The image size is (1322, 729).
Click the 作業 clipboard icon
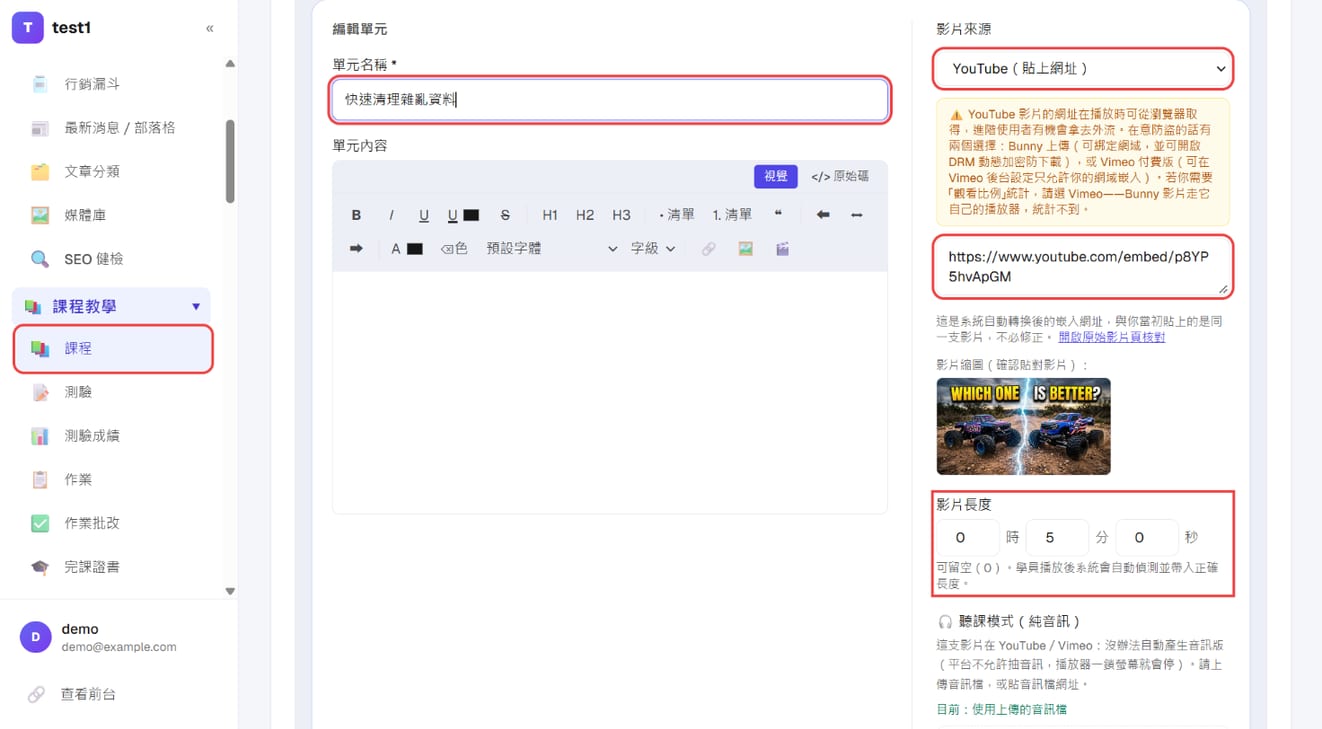(x=40, y=480)
